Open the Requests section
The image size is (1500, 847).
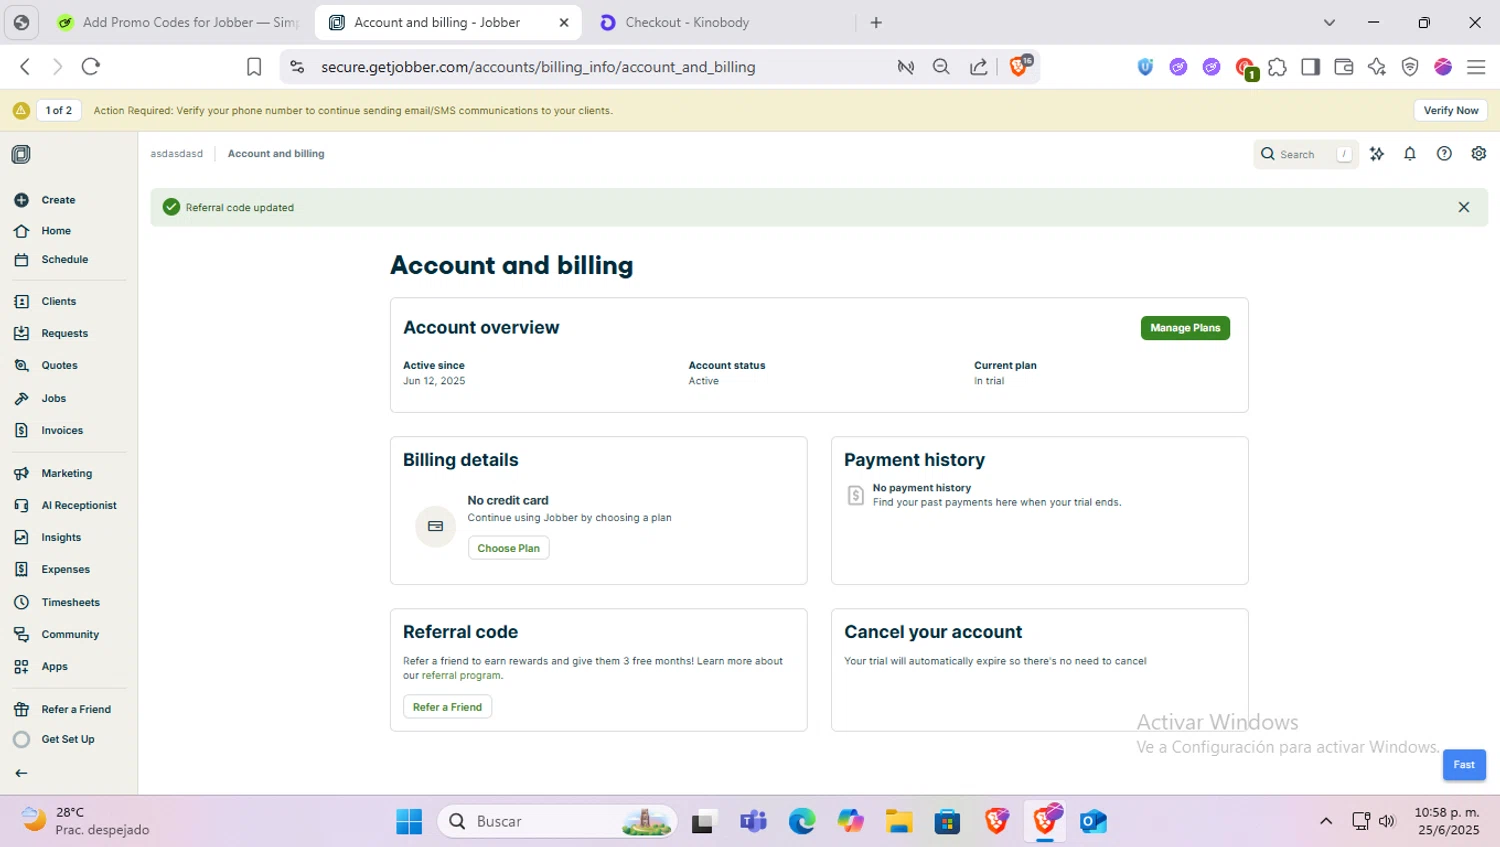point(52,333)
